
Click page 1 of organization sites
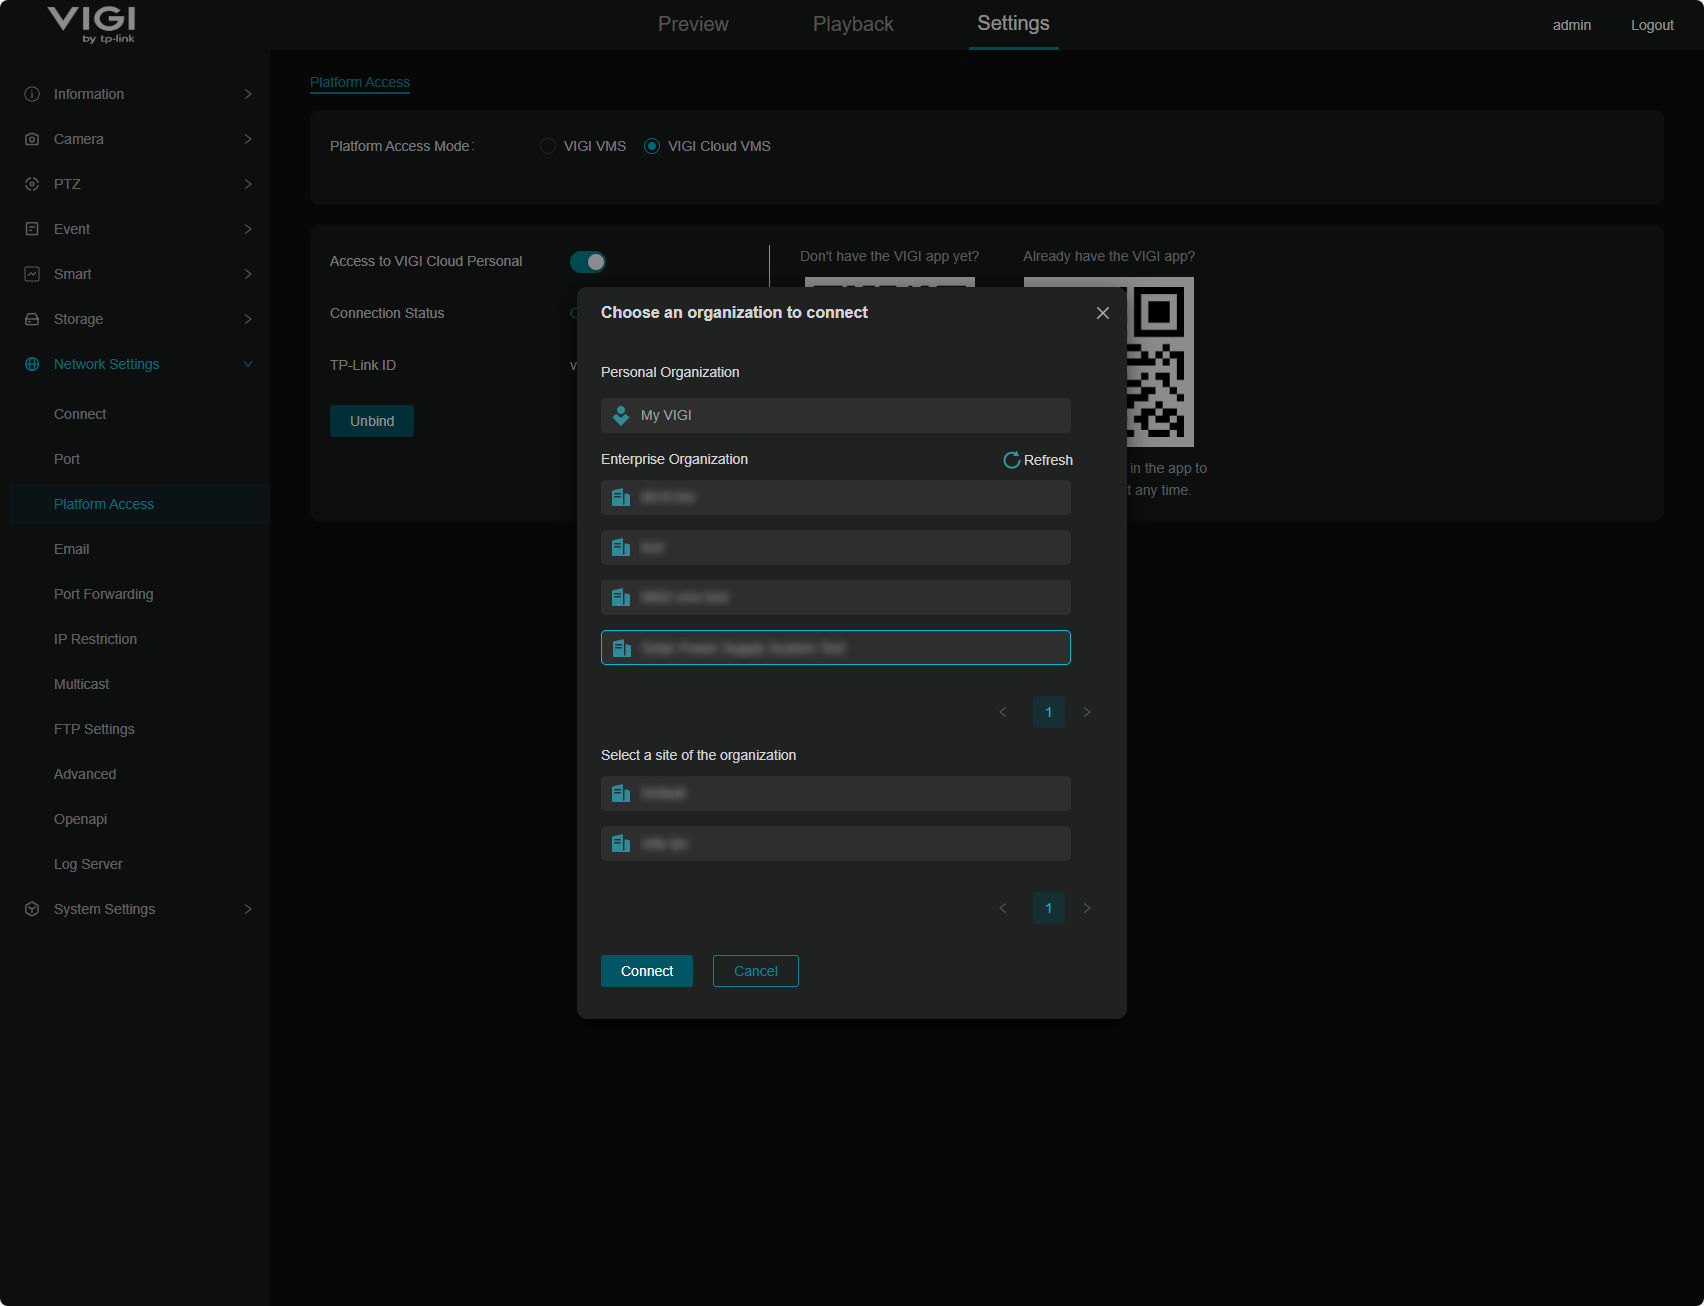tap(1049, 908)
